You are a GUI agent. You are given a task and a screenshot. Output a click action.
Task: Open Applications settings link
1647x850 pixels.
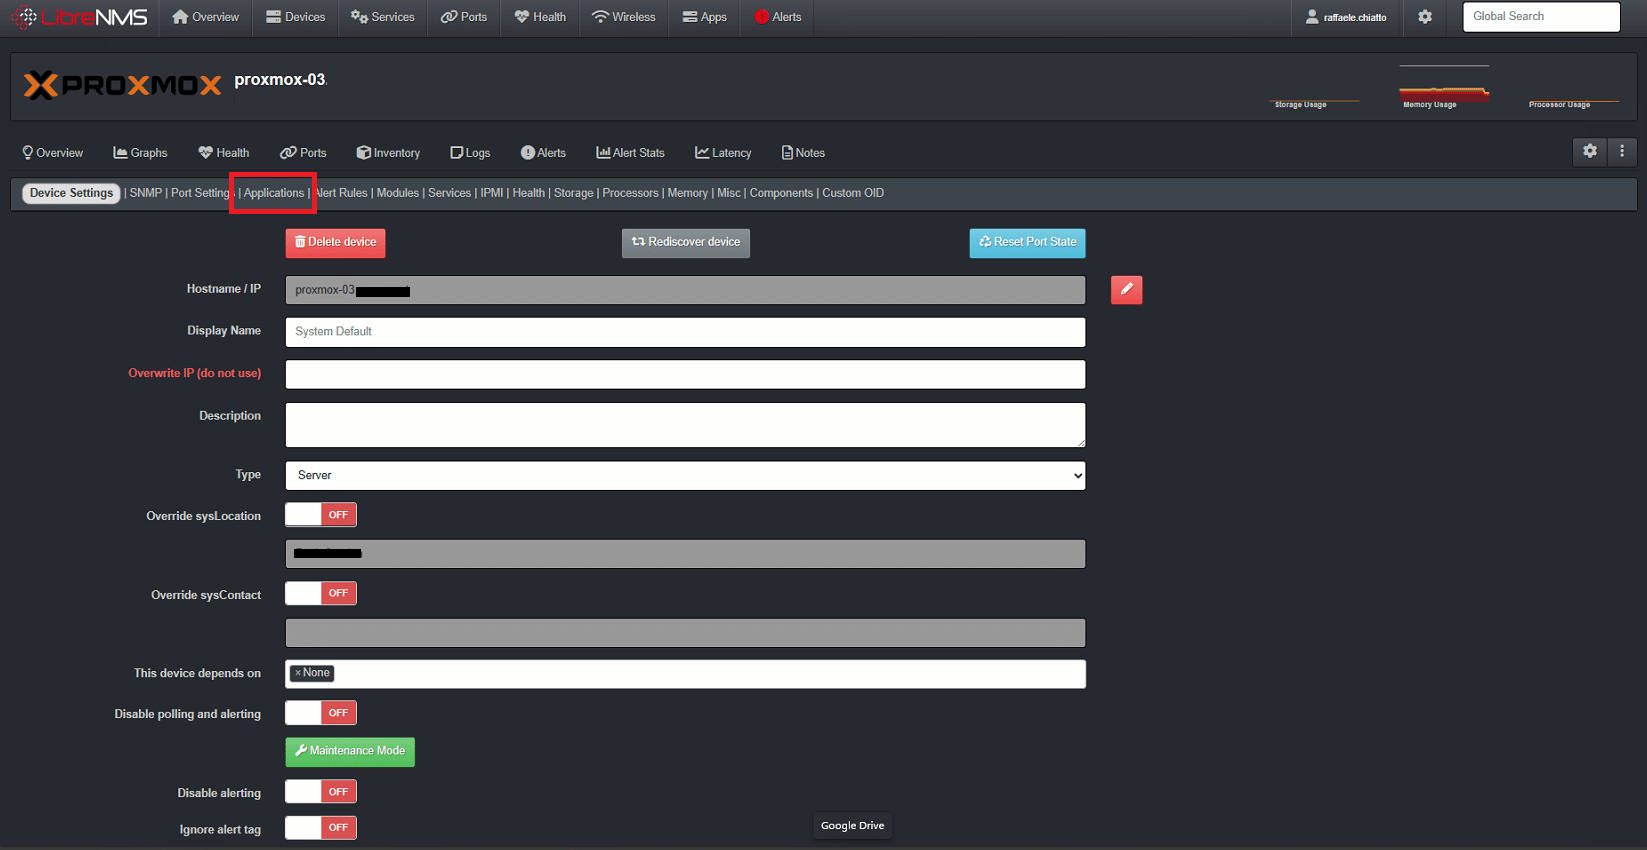(274, 193)
